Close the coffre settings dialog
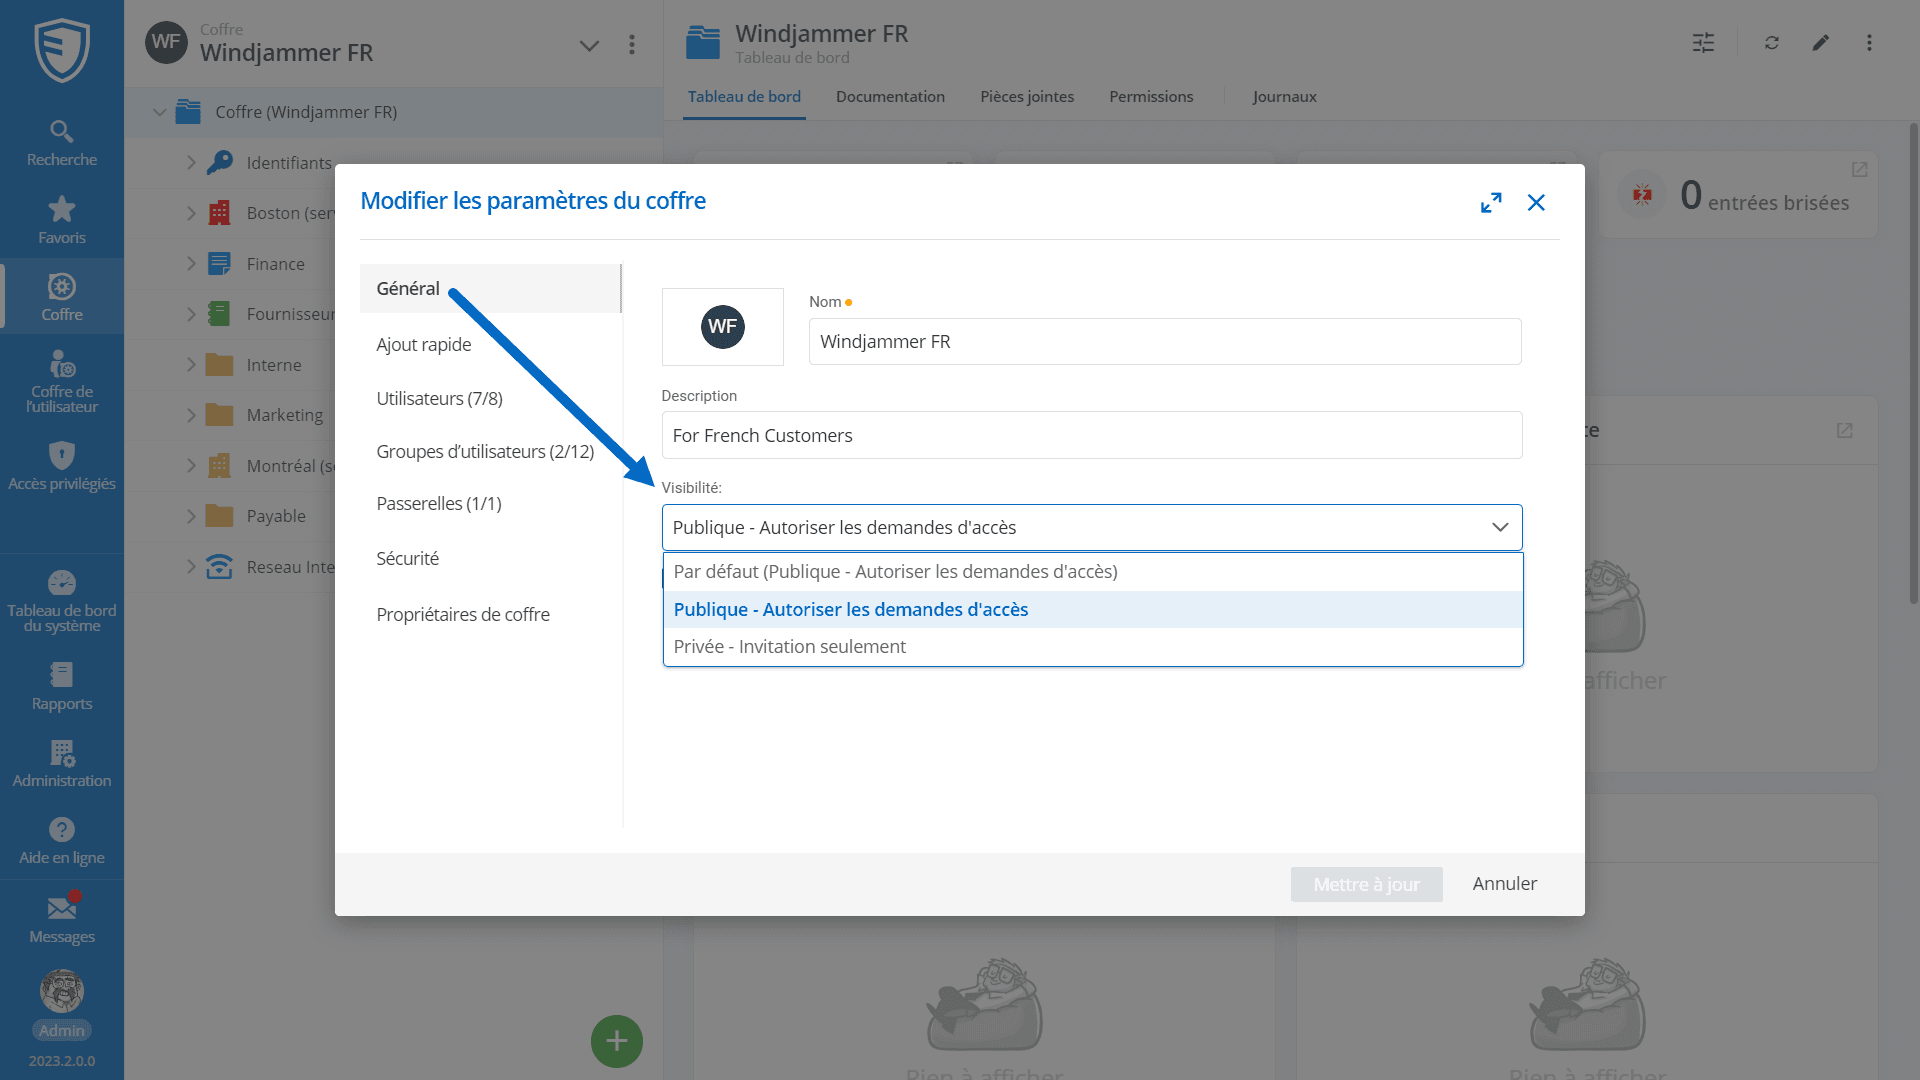The width and height of the screenshot is (1920, 1080). tap(1536, 203)
